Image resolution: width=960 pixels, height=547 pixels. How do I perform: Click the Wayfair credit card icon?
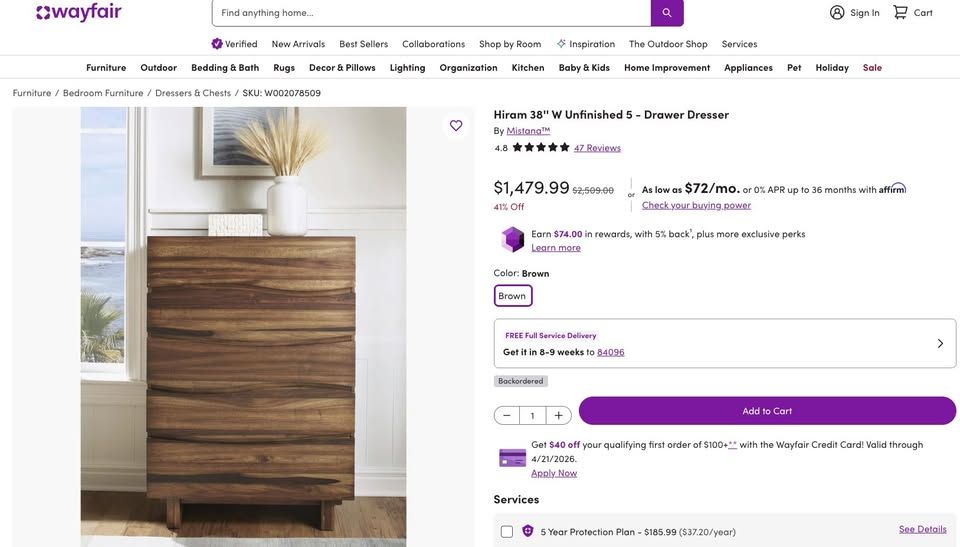tap(513, 458)
